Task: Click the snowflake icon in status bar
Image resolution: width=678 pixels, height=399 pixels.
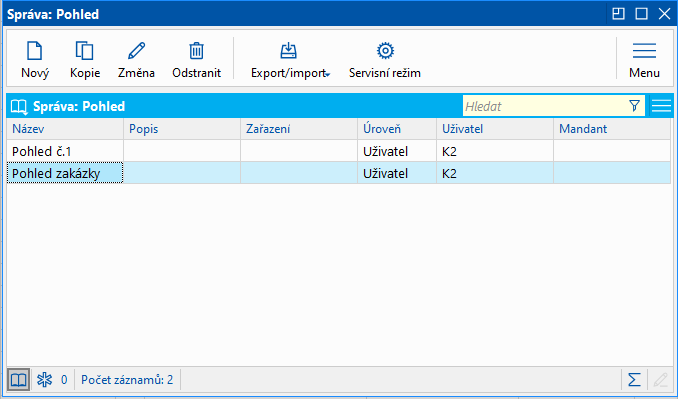Action: click(x=44, y=380)
